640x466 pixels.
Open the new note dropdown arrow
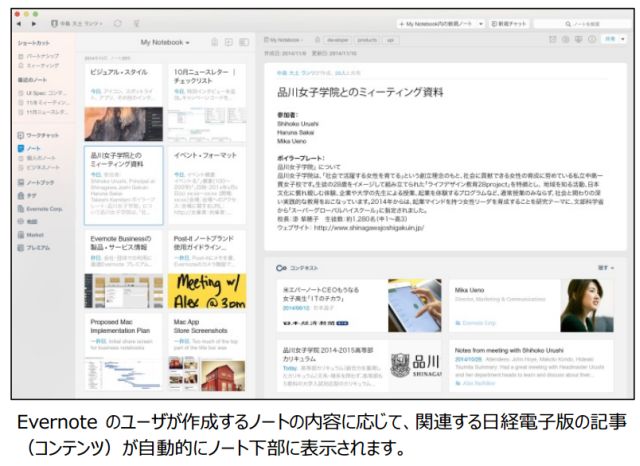(481, 24)
